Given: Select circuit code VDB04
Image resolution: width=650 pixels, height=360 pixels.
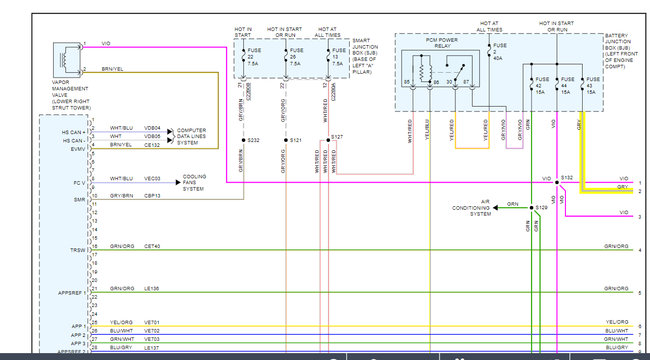Looking at the screenshot, I should (152, 128).
